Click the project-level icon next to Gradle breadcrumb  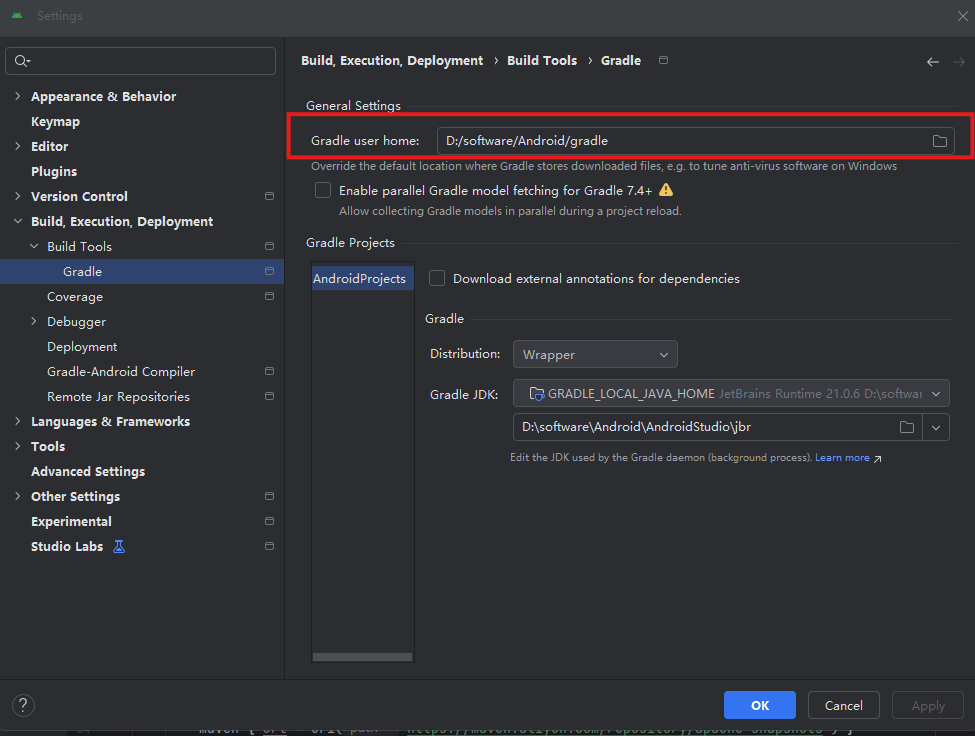(663, 60)
